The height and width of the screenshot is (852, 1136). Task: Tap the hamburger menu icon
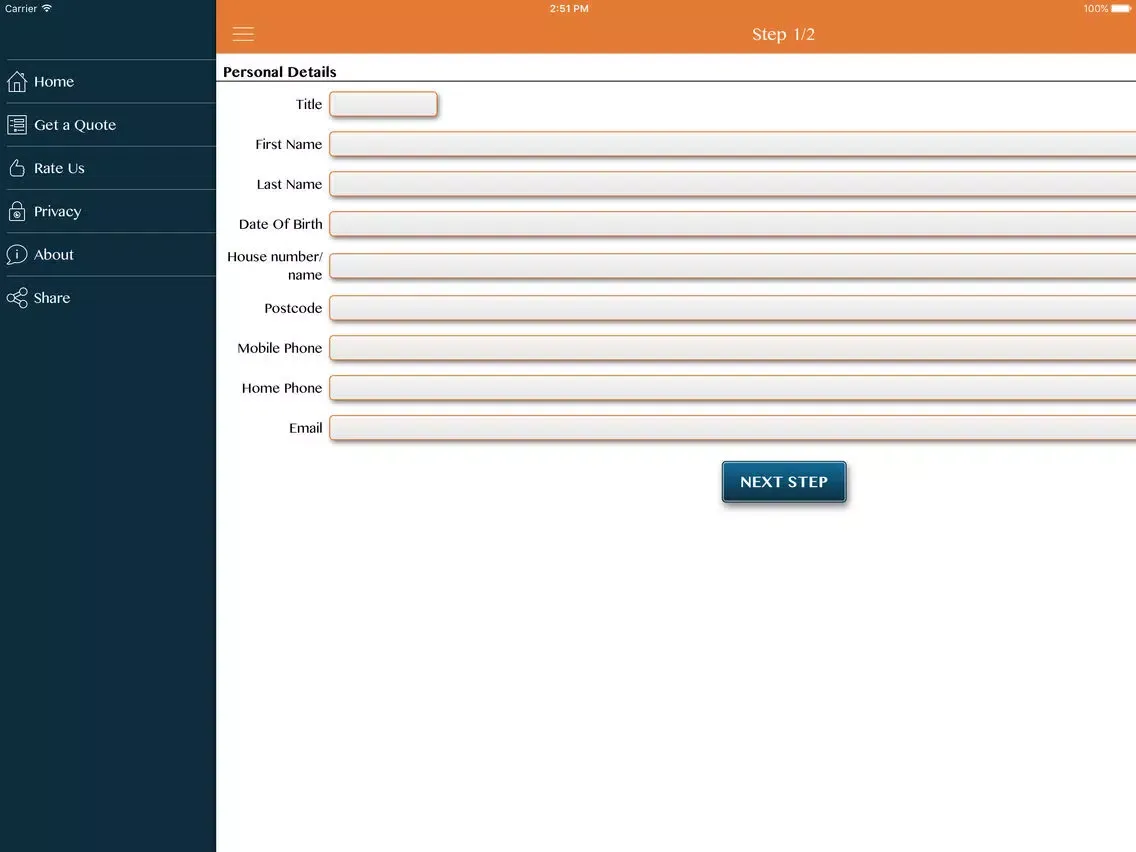tap(243, 34)
